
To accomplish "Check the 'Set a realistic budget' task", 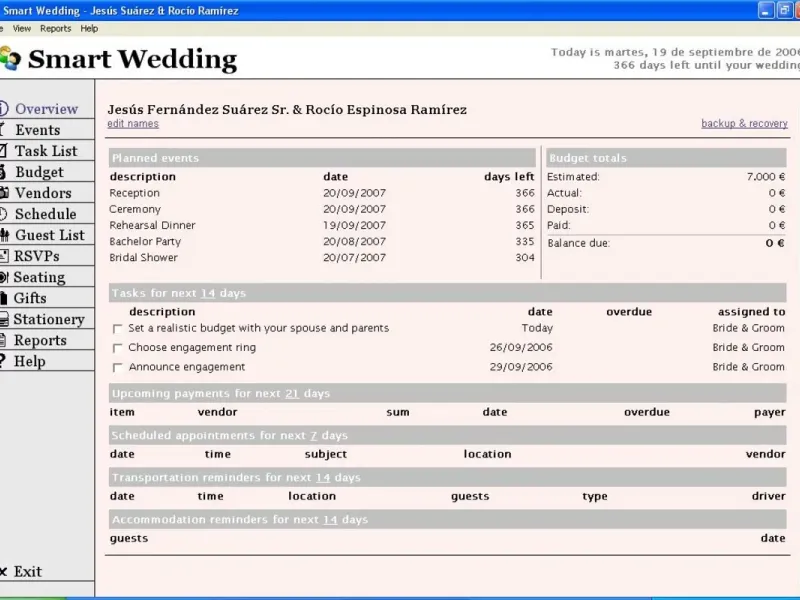I will tap(117, 329).
